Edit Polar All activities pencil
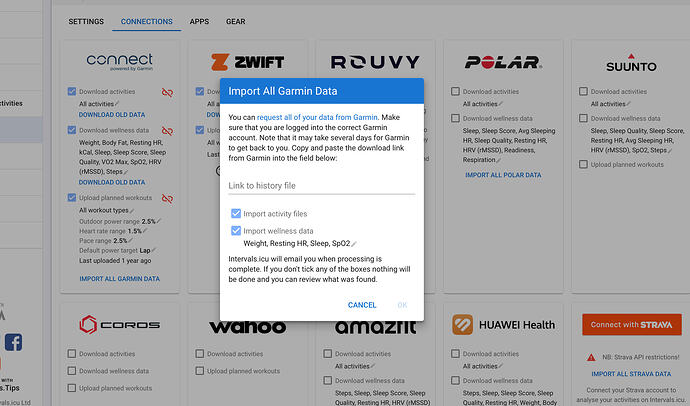Viewport: 690px width, 406px height. pyautogui.click(x=500, y=104)
